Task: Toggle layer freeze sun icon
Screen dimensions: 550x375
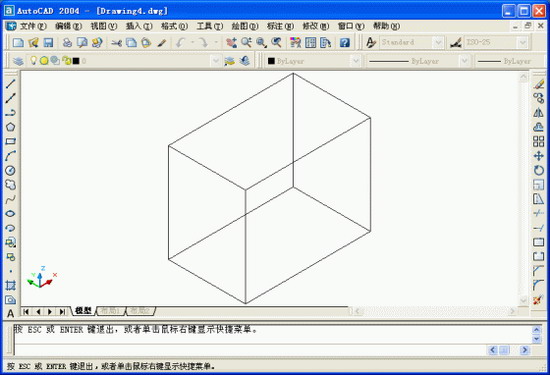Action: click(44, 61)
